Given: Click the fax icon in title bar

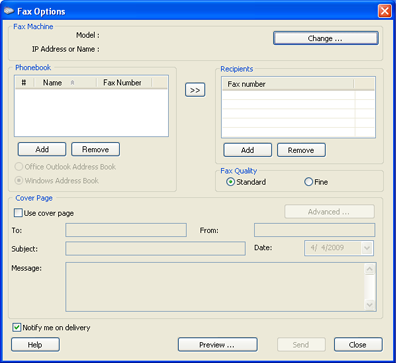Looking at the screenshot, I should pos(9,11).
